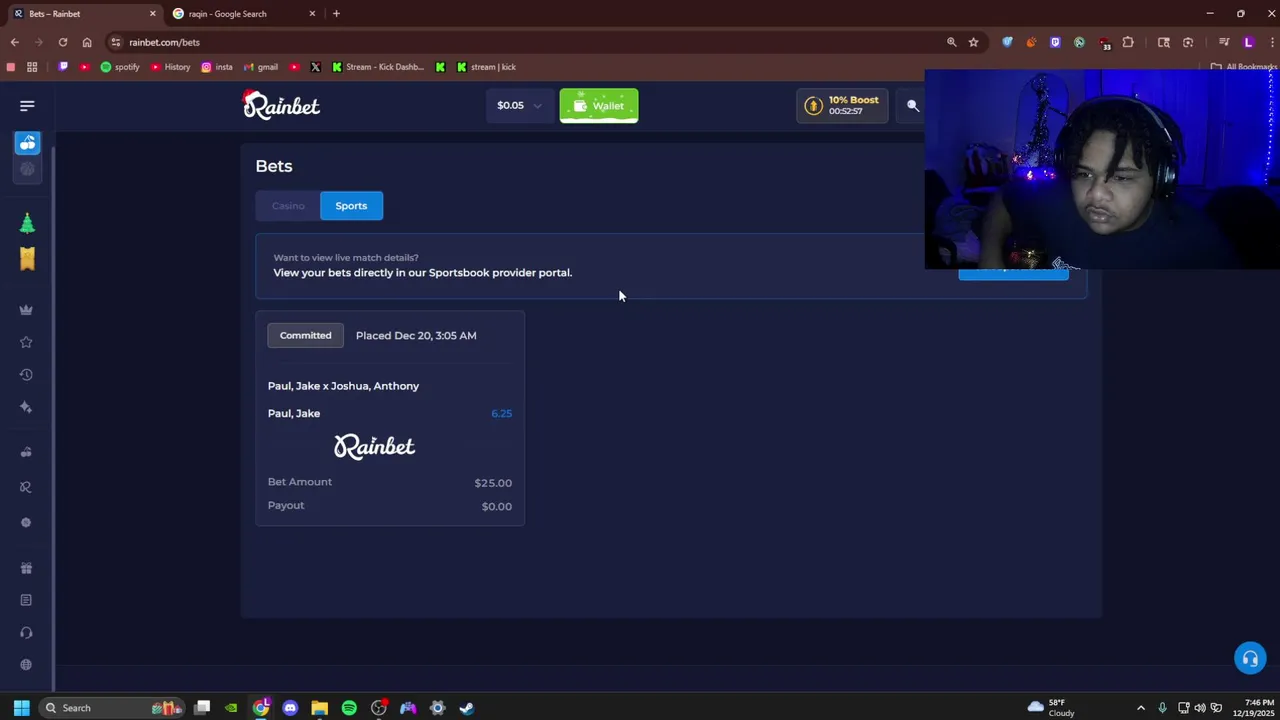The image size is (1280, 720).
Task: Open the taskbar weather widget
Action: click(x=1050, y=708)
